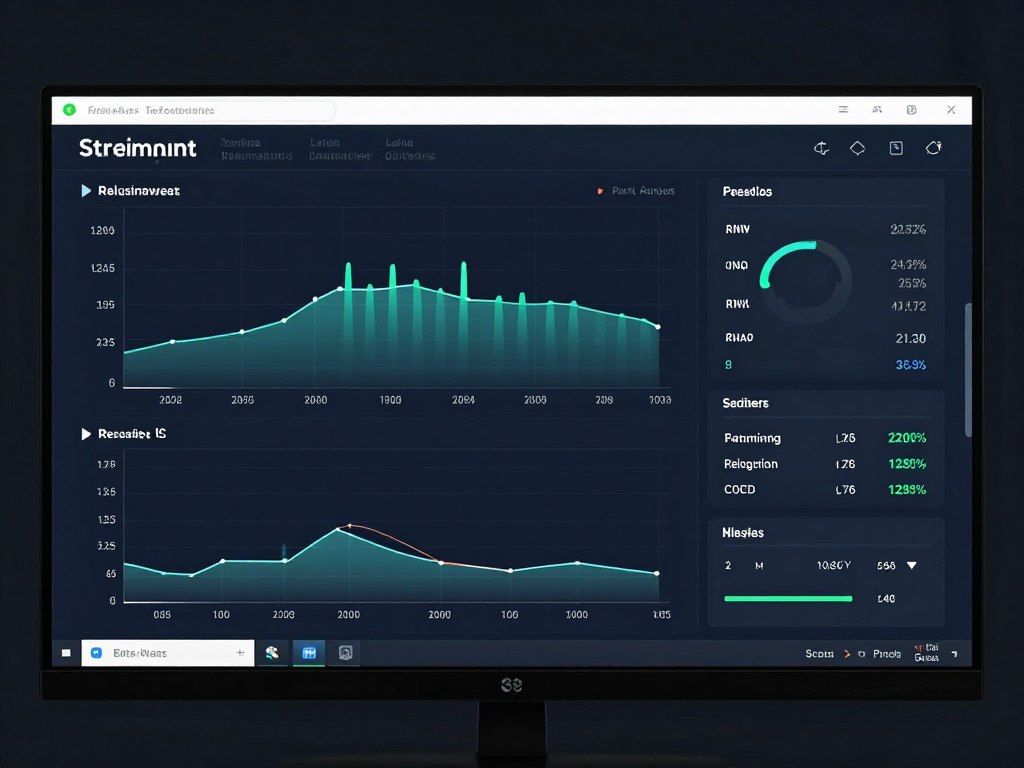Click the blue icon inside the taskbar search box

click(96, 653)
